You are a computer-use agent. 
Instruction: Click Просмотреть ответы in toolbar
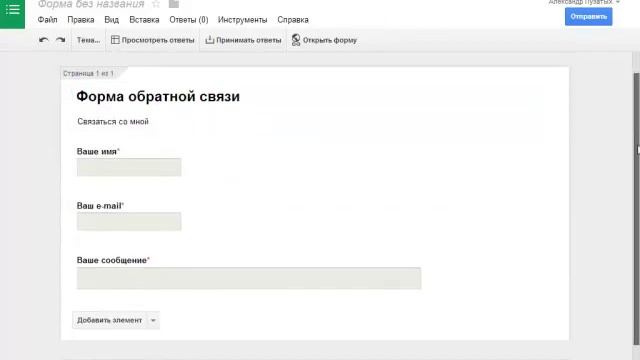coord(153,40)
